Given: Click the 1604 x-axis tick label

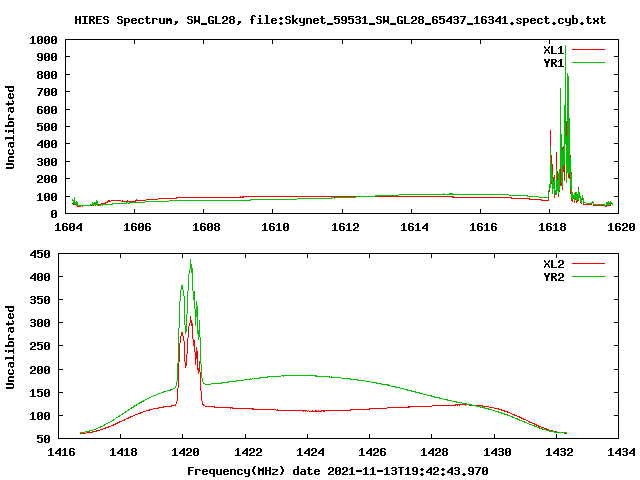Looking at the screenshot, I should click(x=68, y=227).
